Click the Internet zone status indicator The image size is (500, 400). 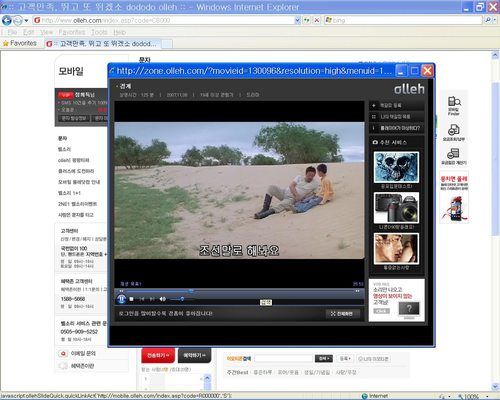(x=375, y=396)
